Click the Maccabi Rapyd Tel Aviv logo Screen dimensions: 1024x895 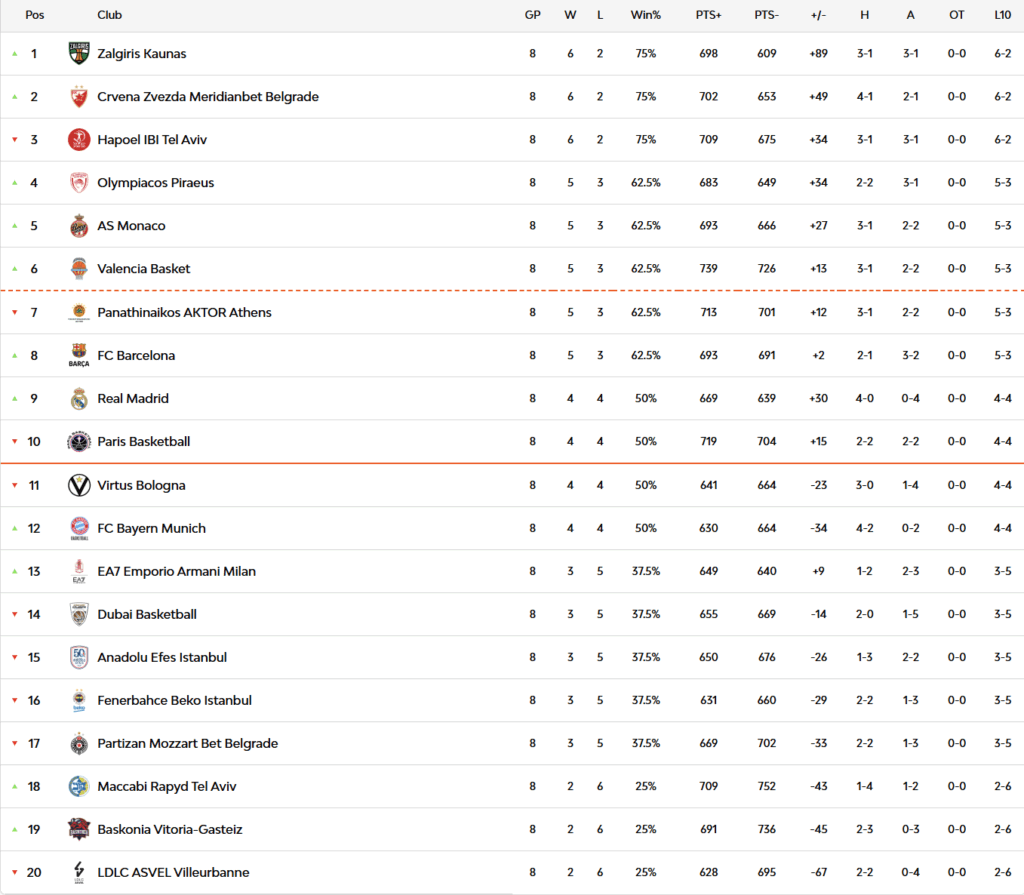(x=79, y=787)
